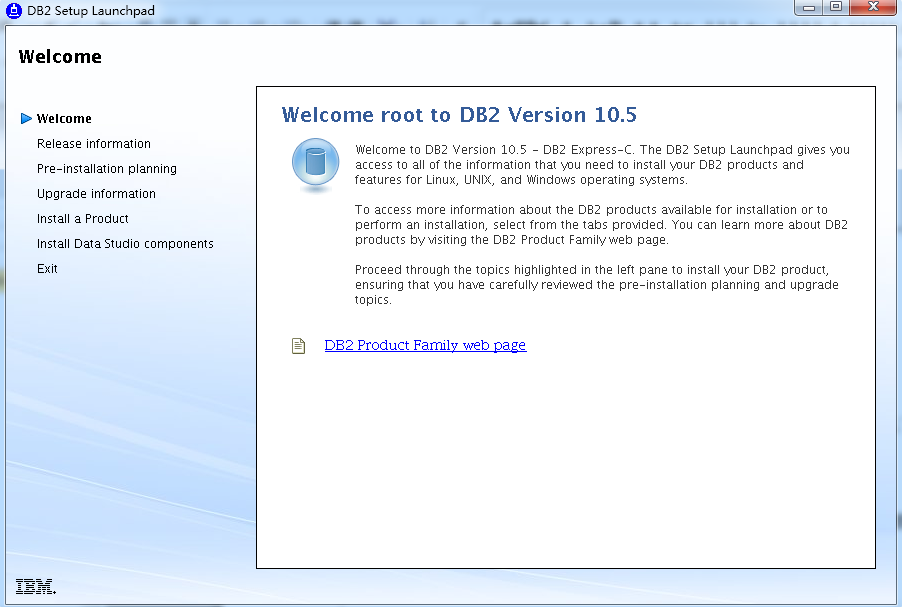Viewport: 902px width, 607px height.
Task: Click the paragraph starting 'To access more information'
Action: click(601, 225)
